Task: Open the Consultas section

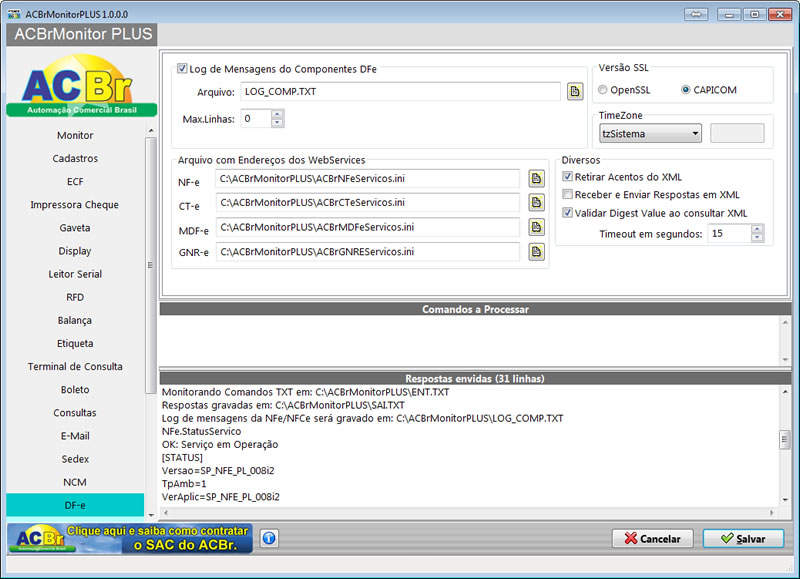Action: [x=75, y=413]
